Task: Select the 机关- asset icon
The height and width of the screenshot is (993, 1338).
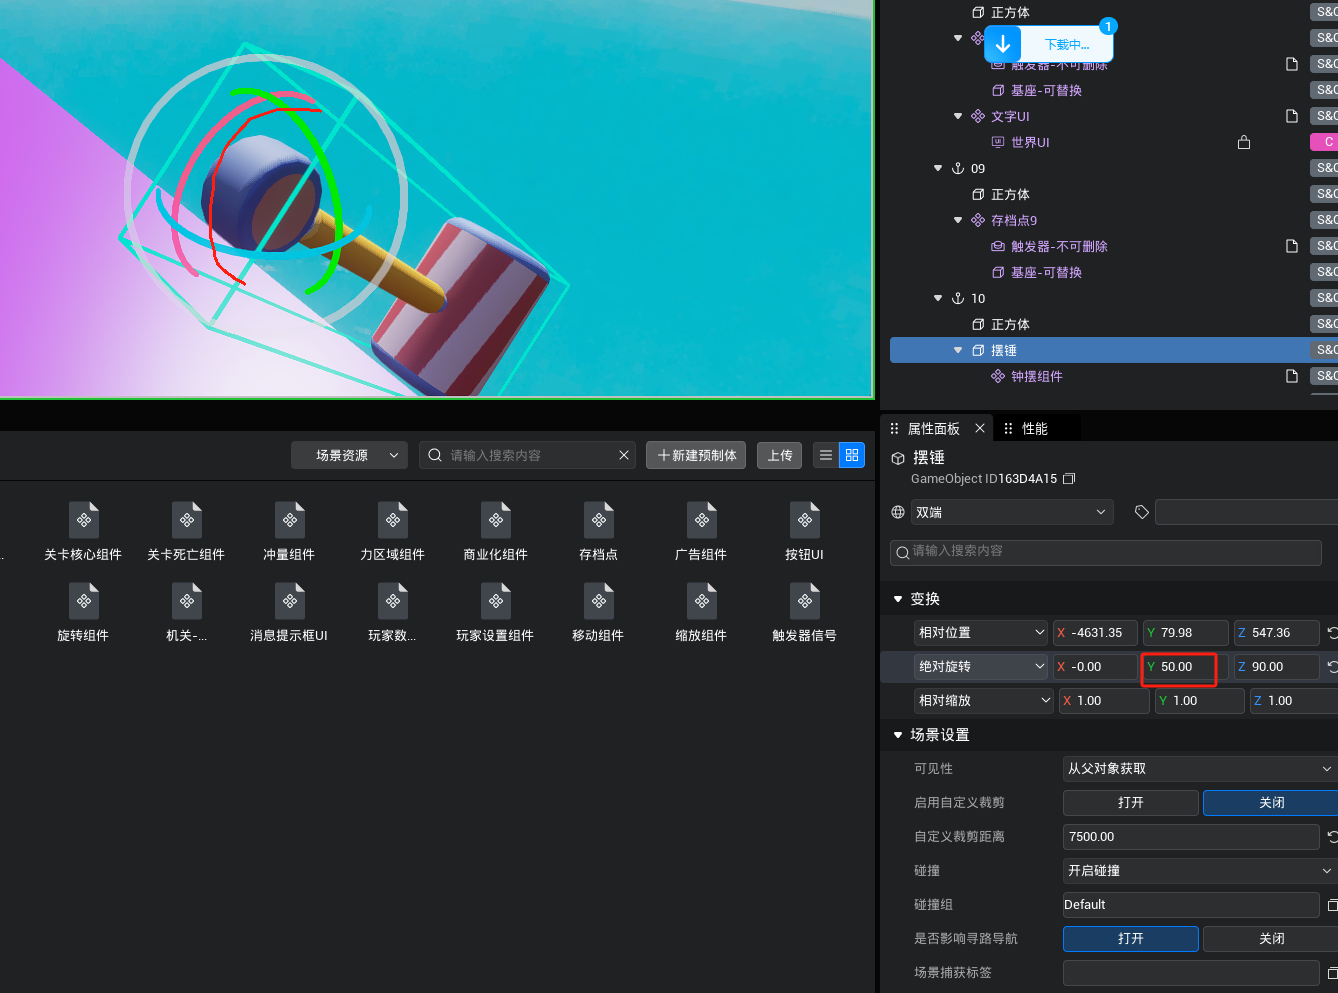Action: click(x=187, y=601)
